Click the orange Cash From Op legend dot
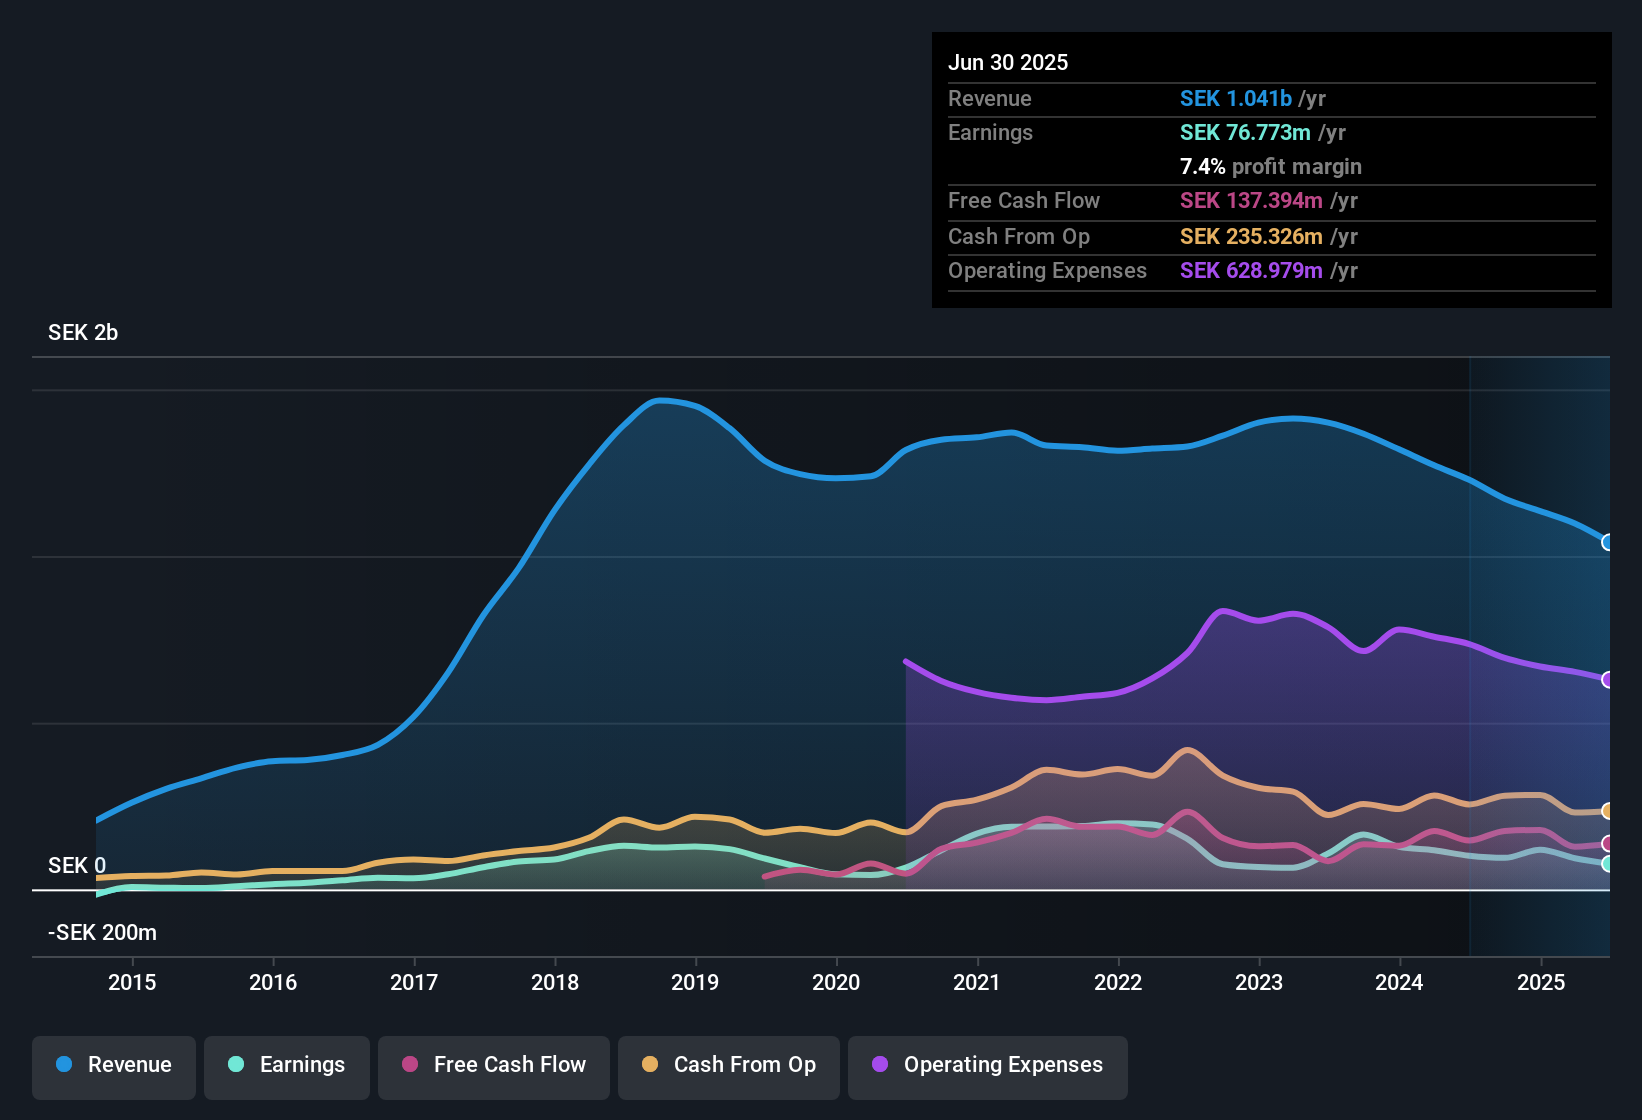Screen dimensions: 1642x1120 (x=650, y=1064)
